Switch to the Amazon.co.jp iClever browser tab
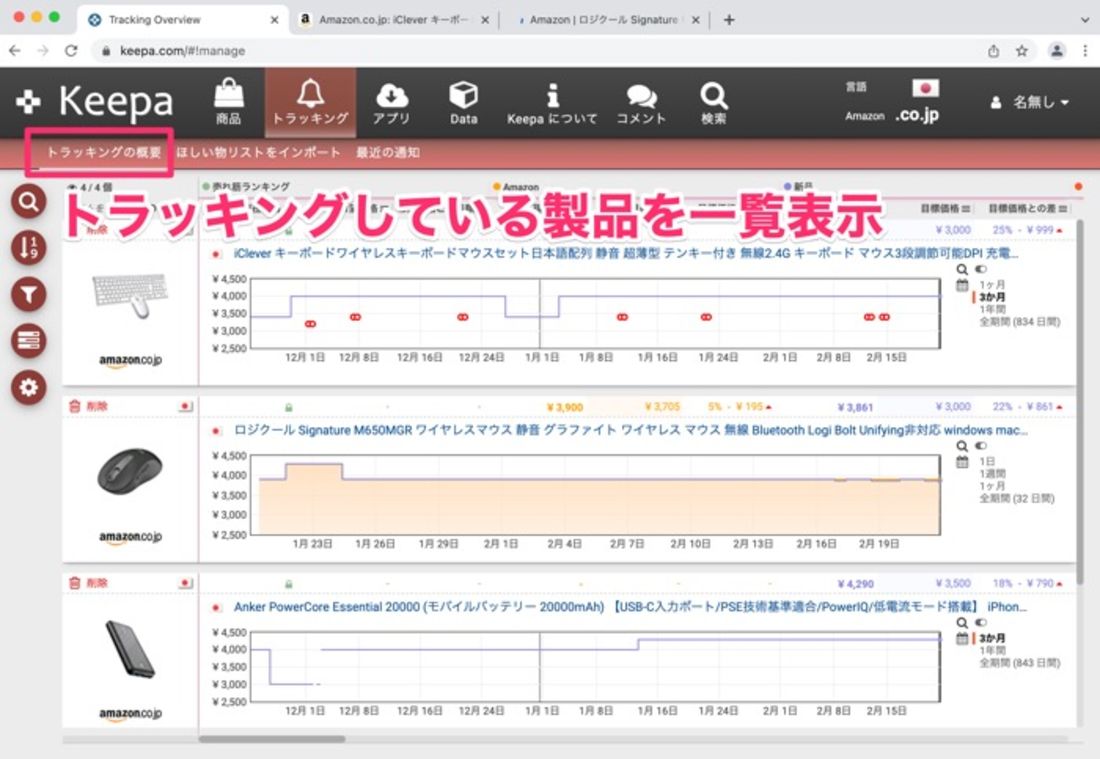The width and height of the screenshot is (1100, 759). coord(394,20)
